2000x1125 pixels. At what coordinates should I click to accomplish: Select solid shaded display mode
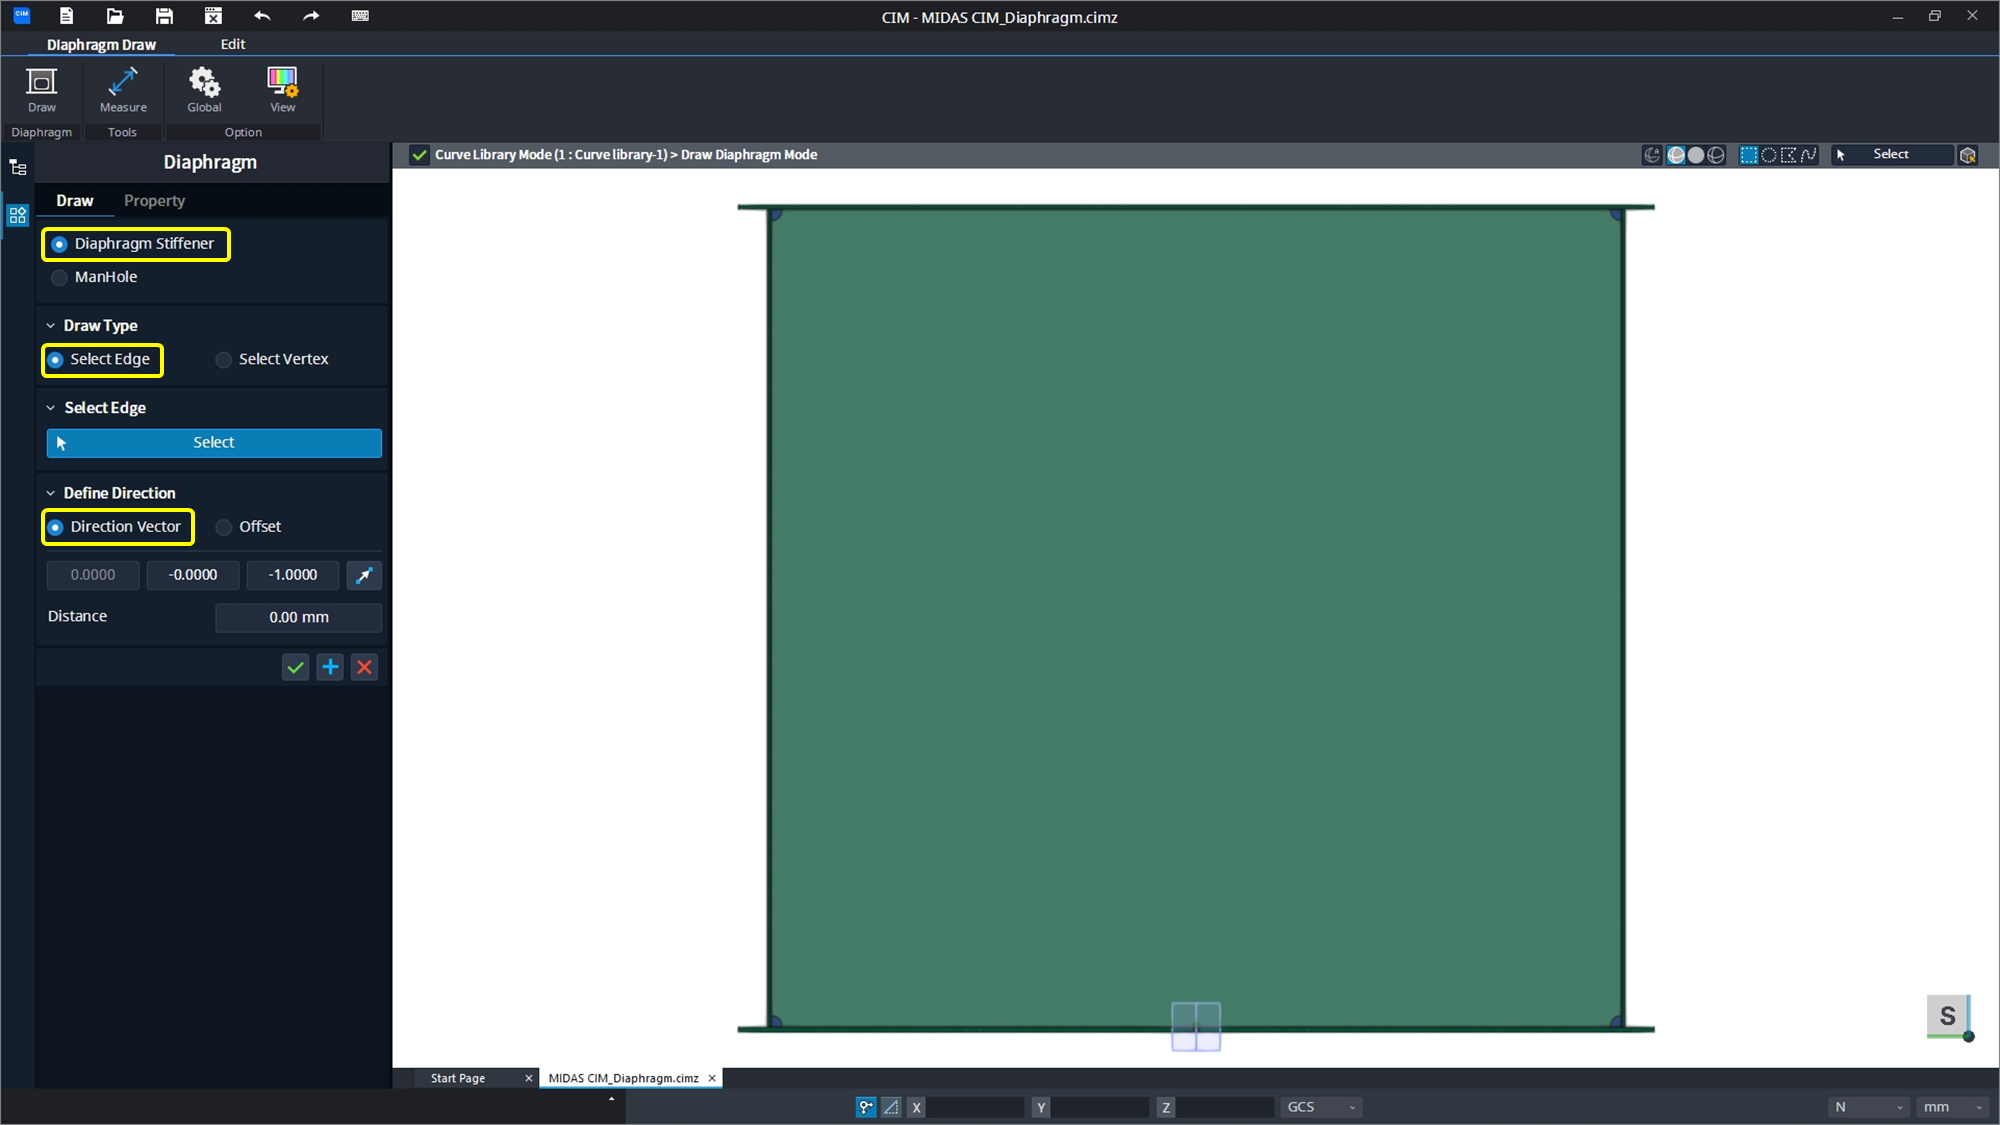click(1696, 155)
